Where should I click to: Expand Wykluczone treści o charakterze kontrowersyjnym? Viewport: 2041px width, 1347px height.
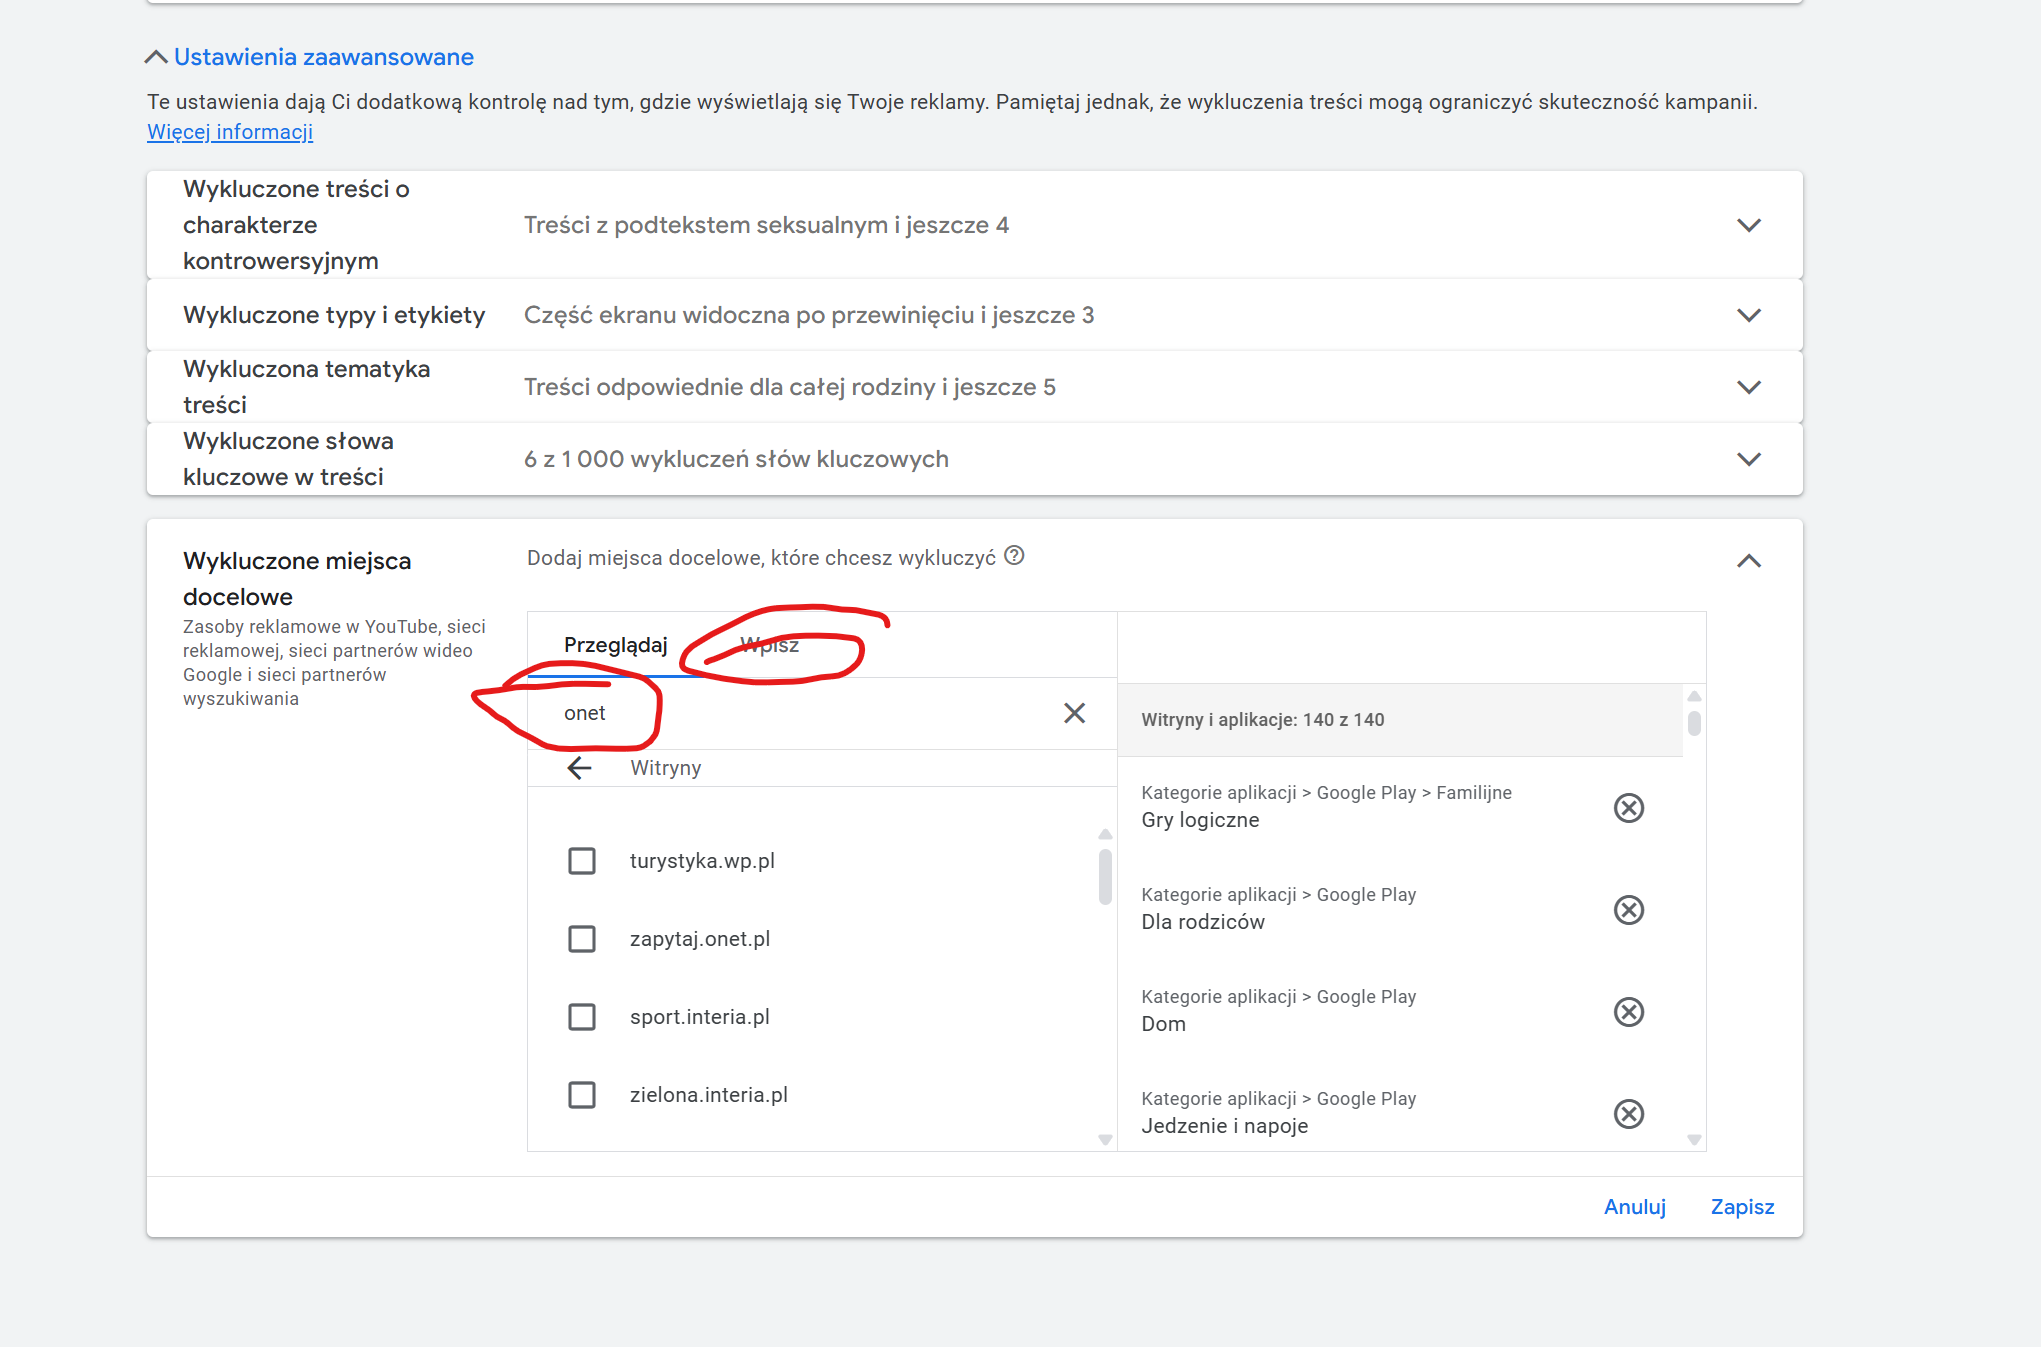[1748, 225]
